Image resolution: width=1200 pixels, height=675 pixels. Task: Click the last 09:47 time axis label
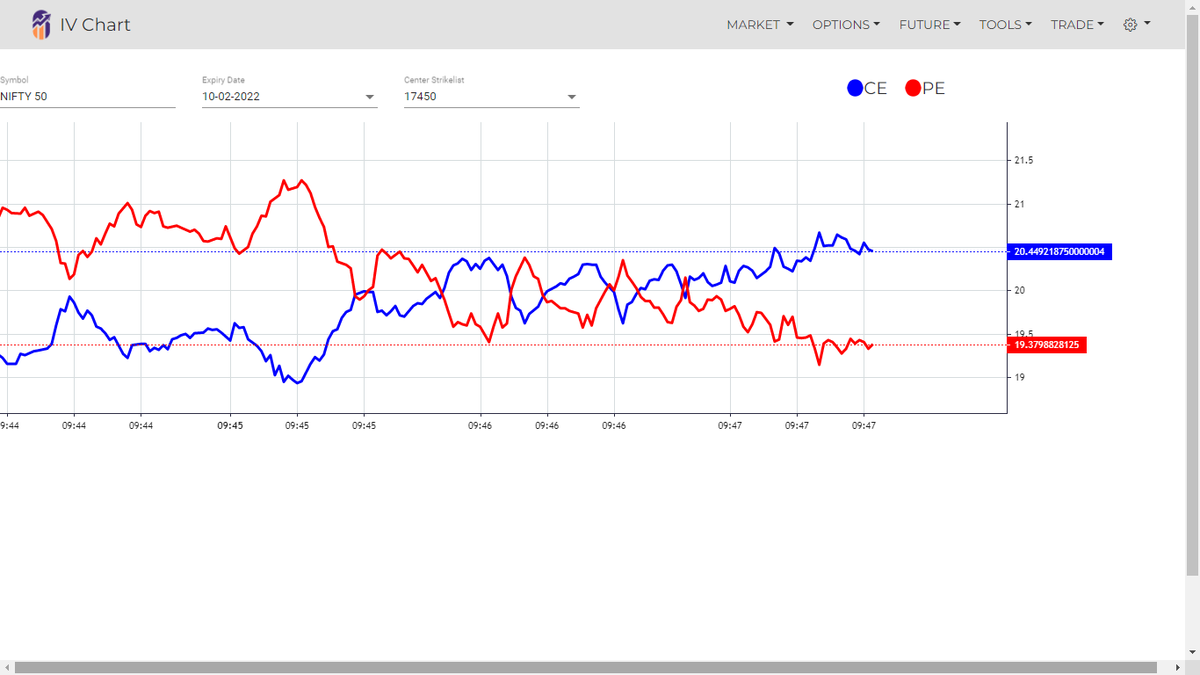click(864, 425)
